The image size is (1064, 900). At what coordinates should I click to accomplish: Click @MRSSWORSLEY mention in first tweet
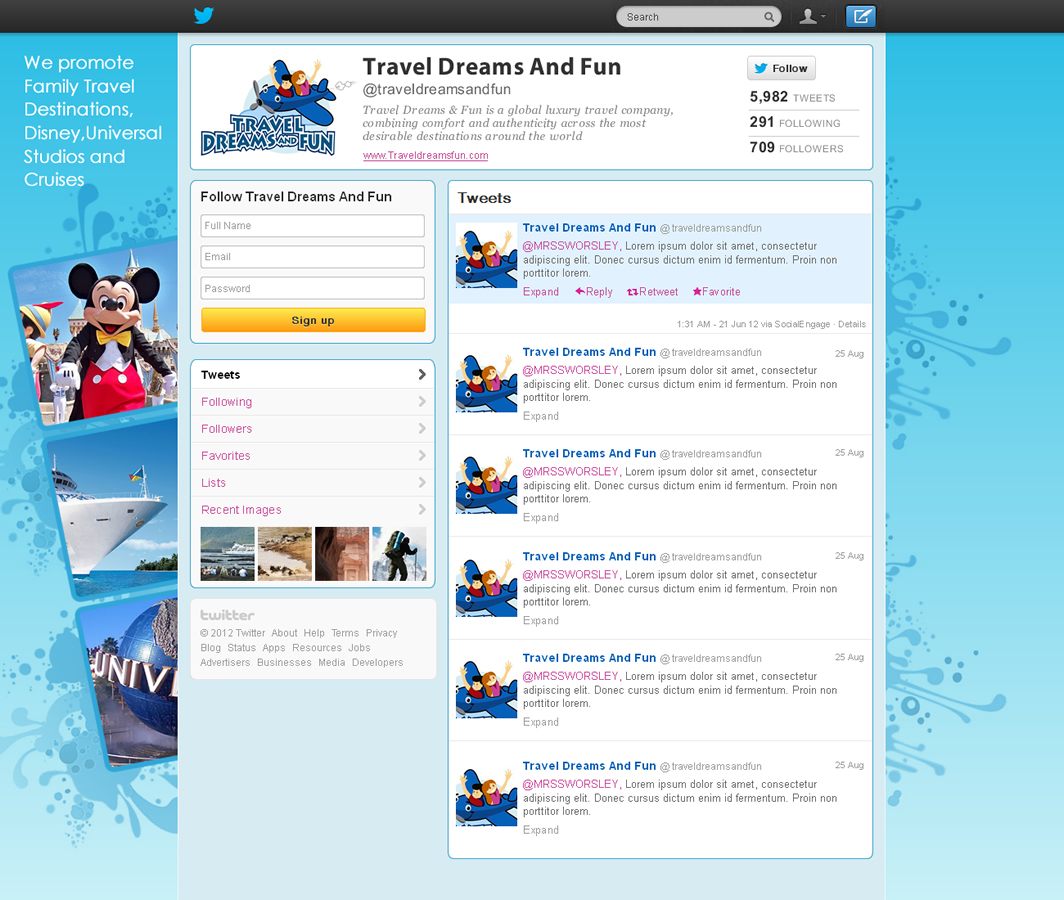571,246
